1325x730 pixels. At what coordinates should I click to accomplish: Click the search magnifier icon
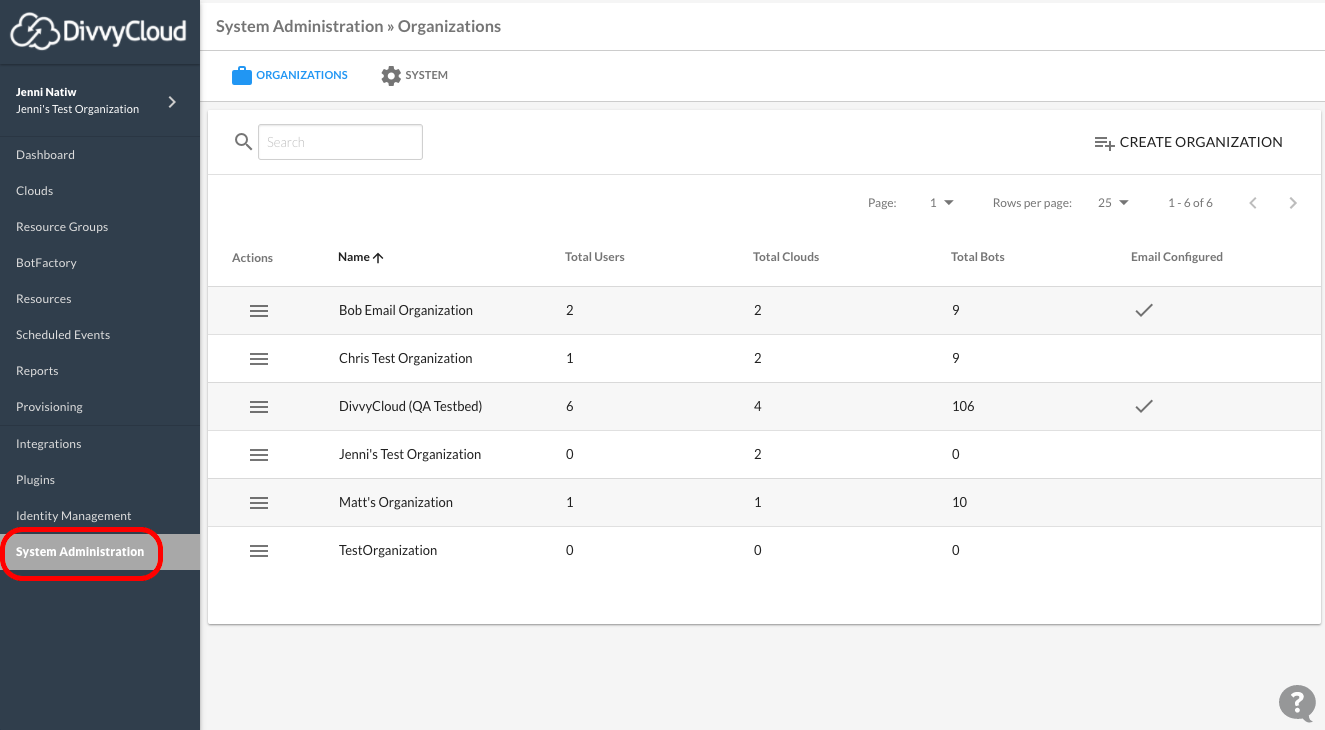point(243,142)
